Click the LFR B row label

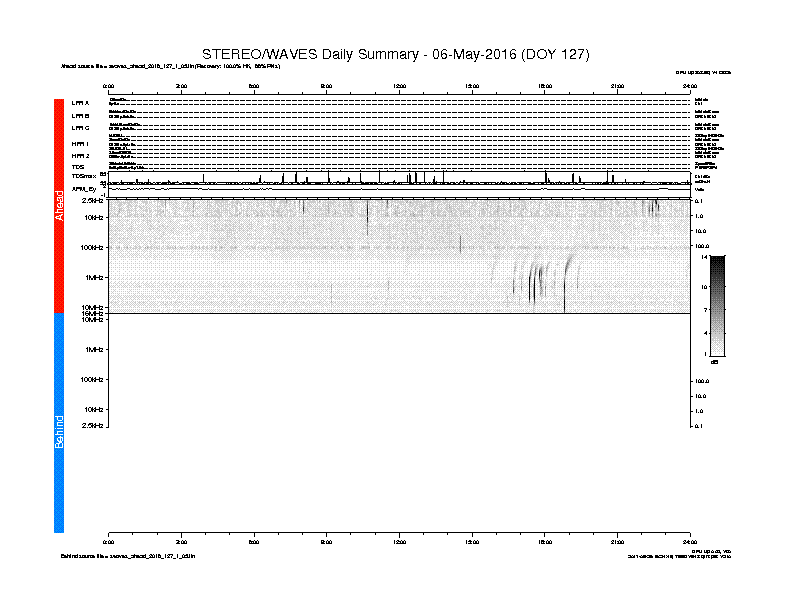[x=80, y=116]
